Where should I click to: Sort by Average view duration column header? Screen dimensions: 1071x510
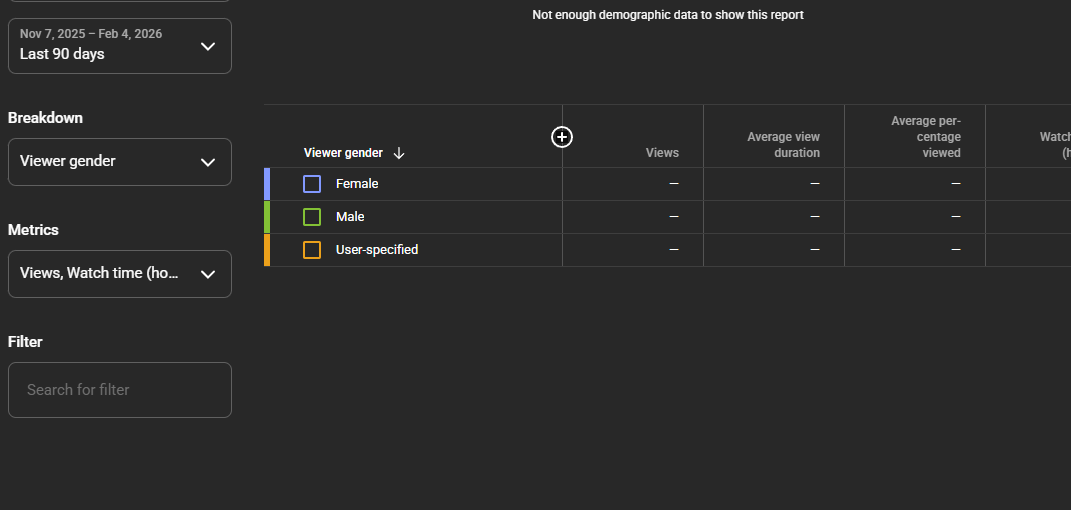(x=783, y=145)
